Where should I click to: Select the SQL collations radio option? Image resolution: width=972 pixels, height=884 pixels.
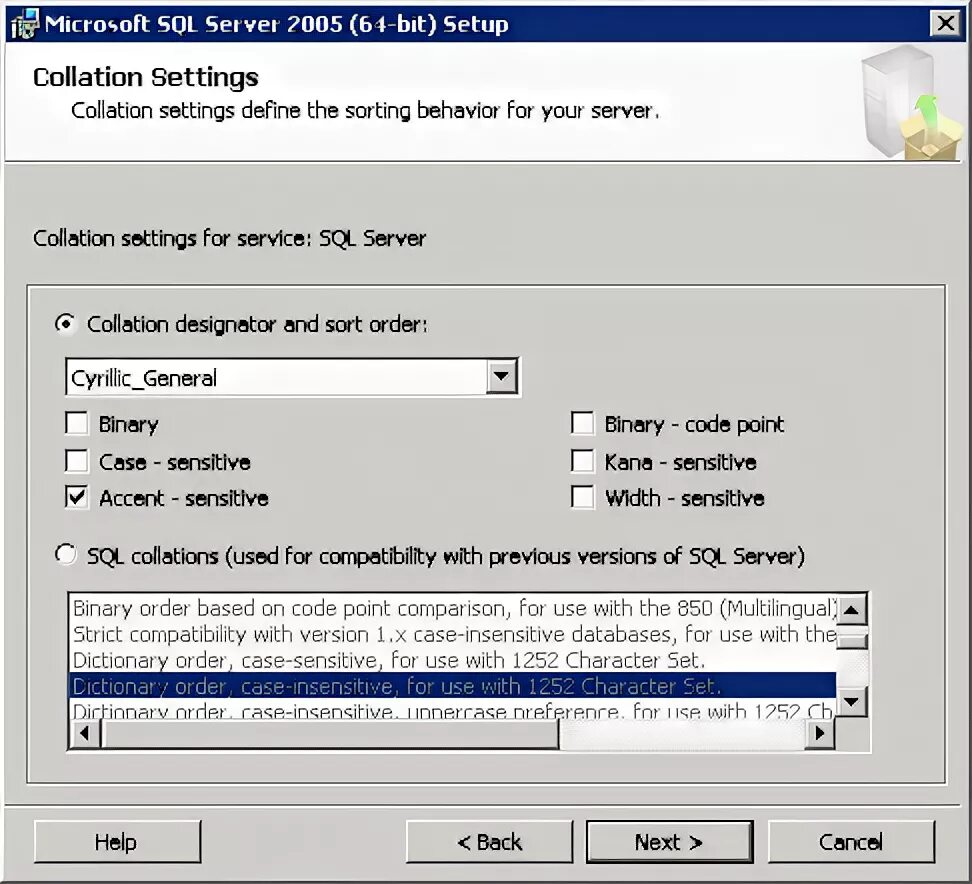pyautogui.click(x=65, y=555)
